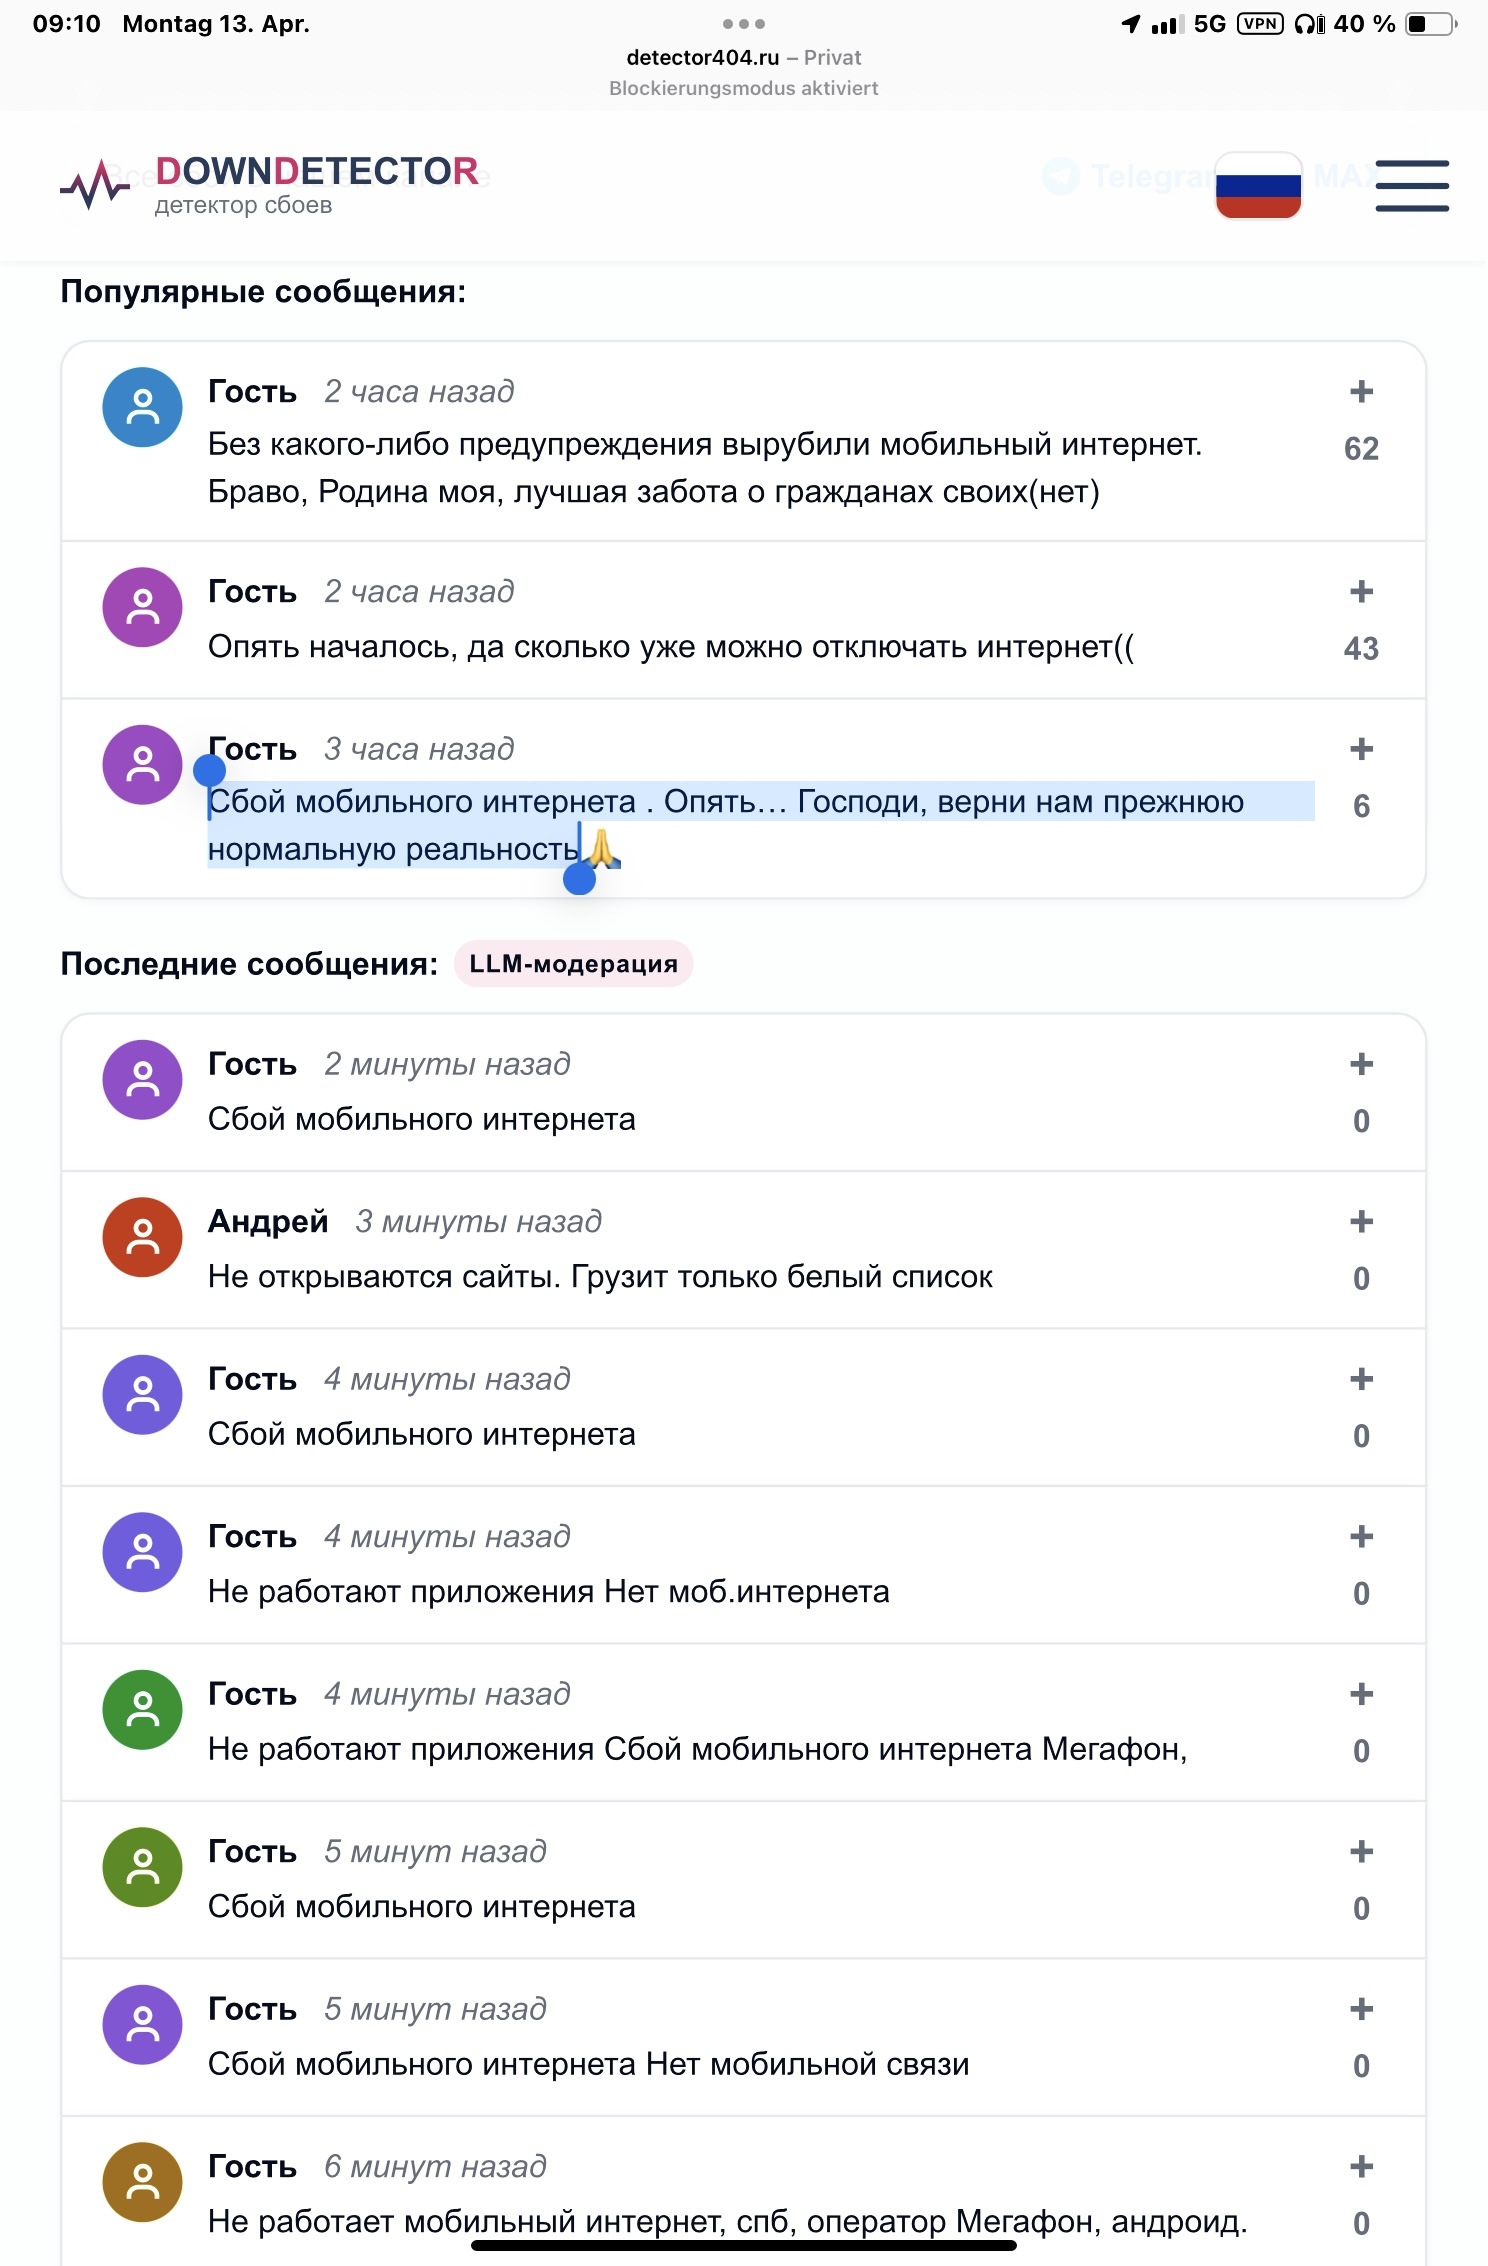Click the Андрей username
The image size is (1488, 2266).
pyautogui.click(x=268, y=1221)
